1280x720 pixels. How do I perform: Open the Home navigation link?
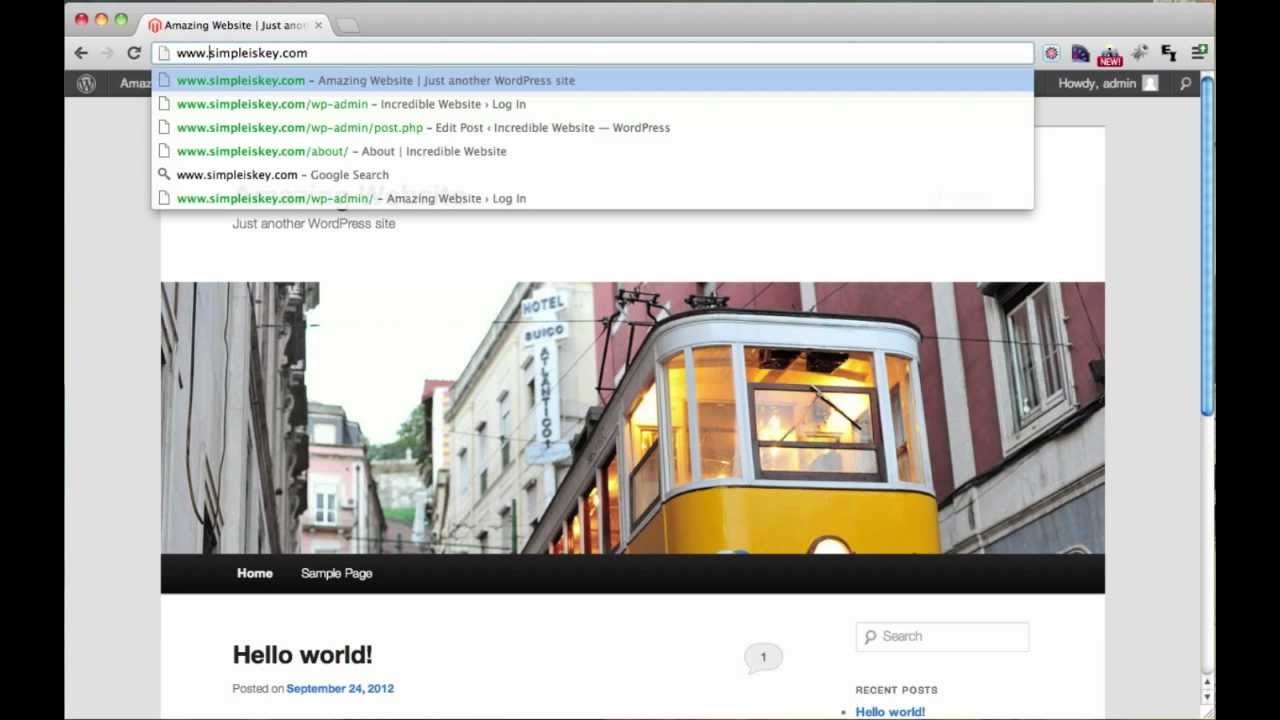pos(255,573)
